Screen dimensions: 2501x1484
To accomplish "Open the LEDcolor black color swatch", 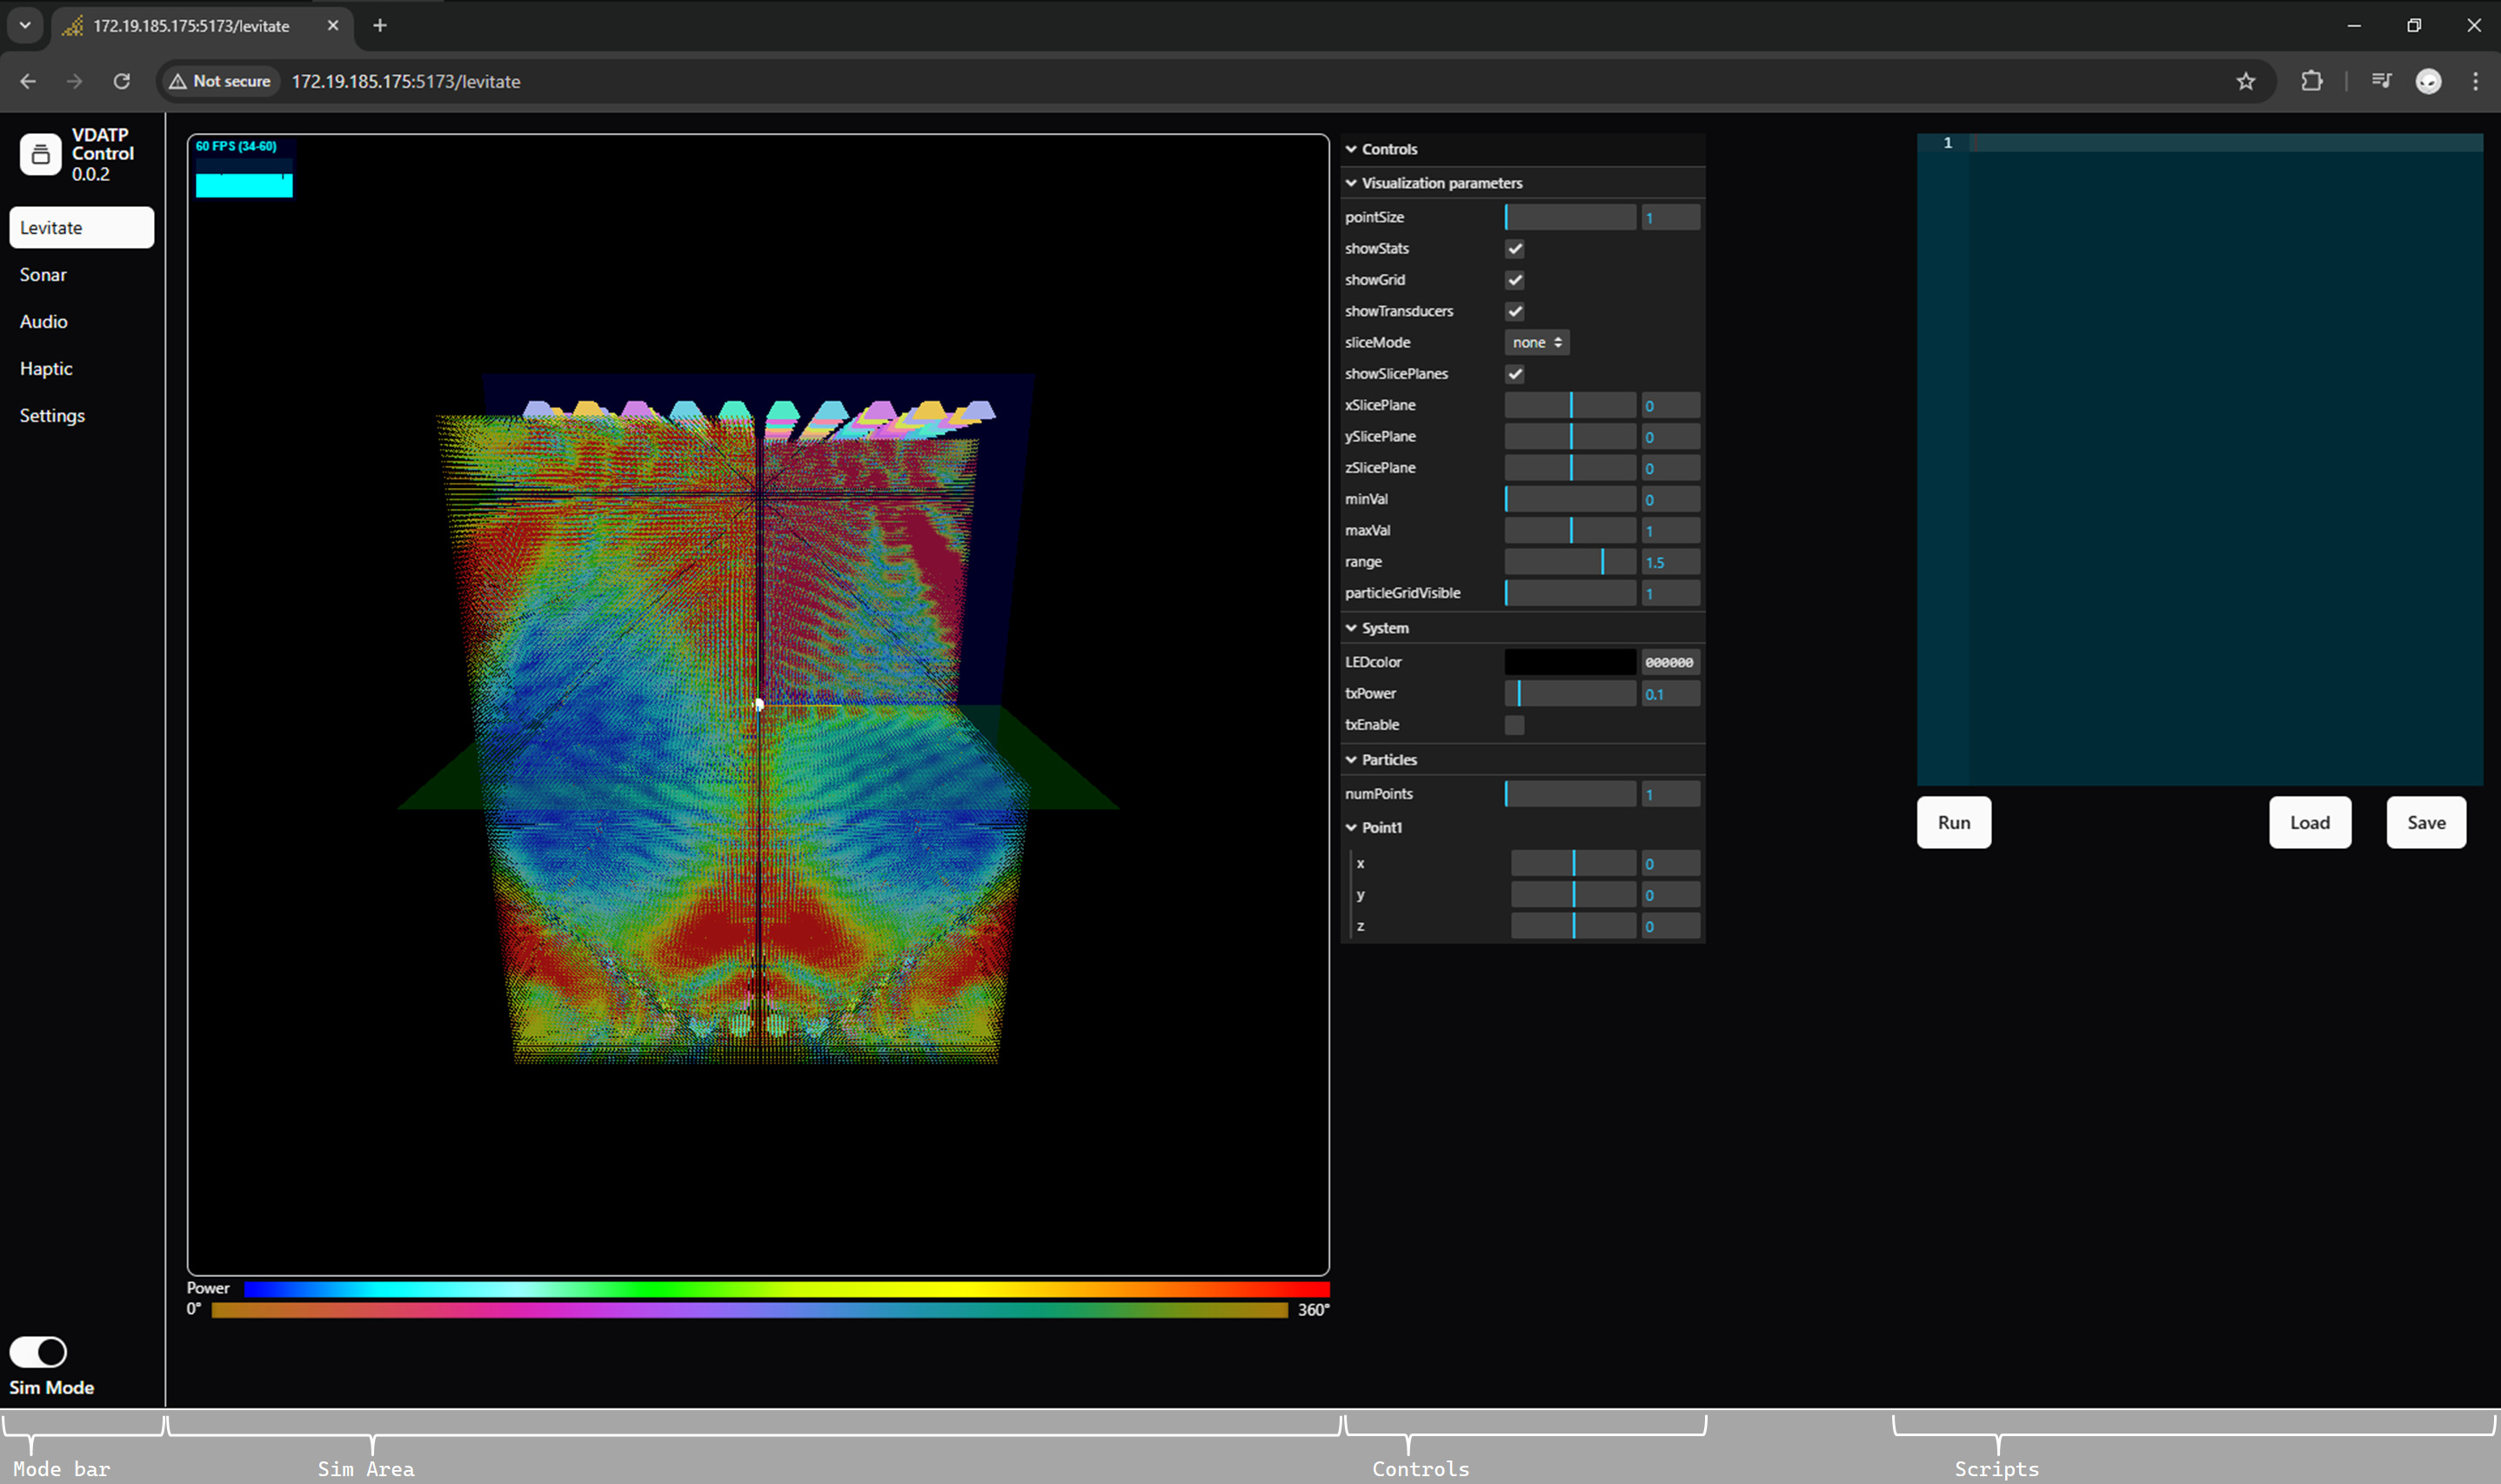I will 1569,662.
